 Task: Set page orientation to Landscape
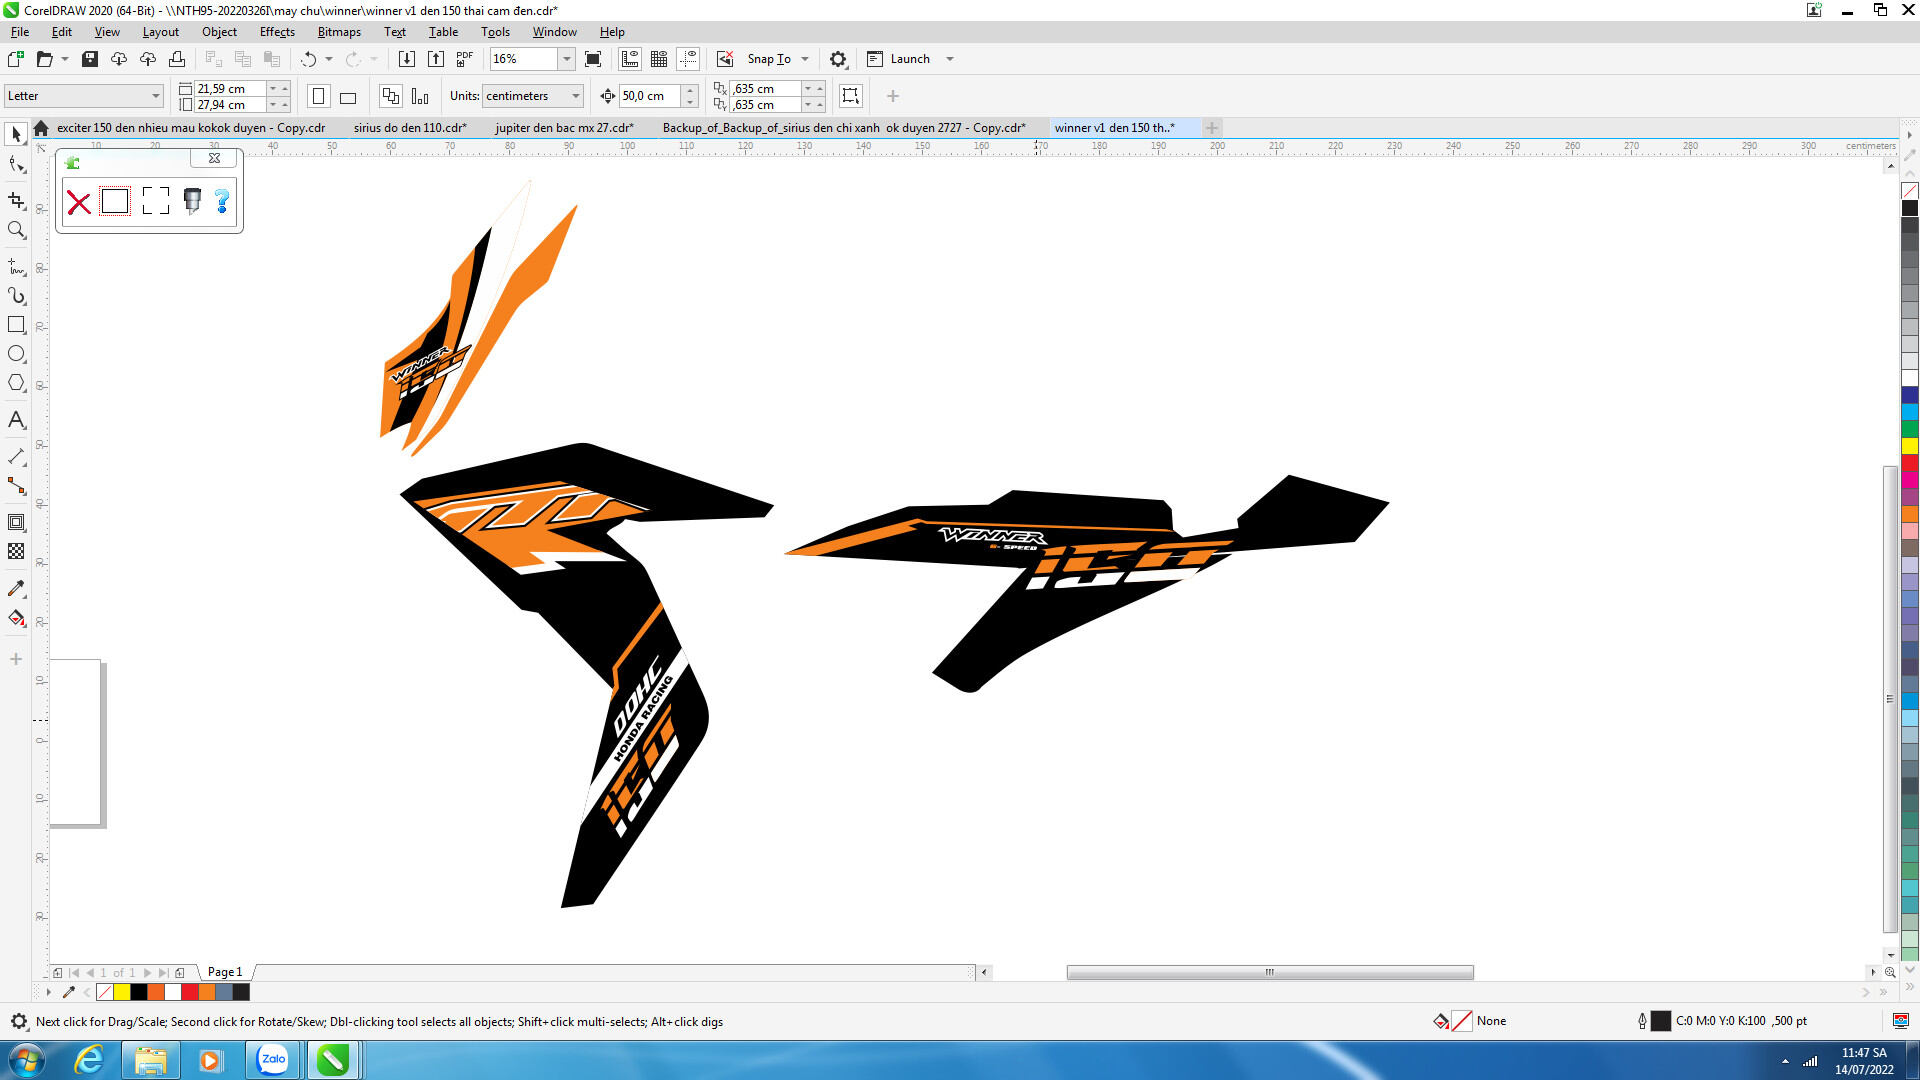(x=348, y=96)
